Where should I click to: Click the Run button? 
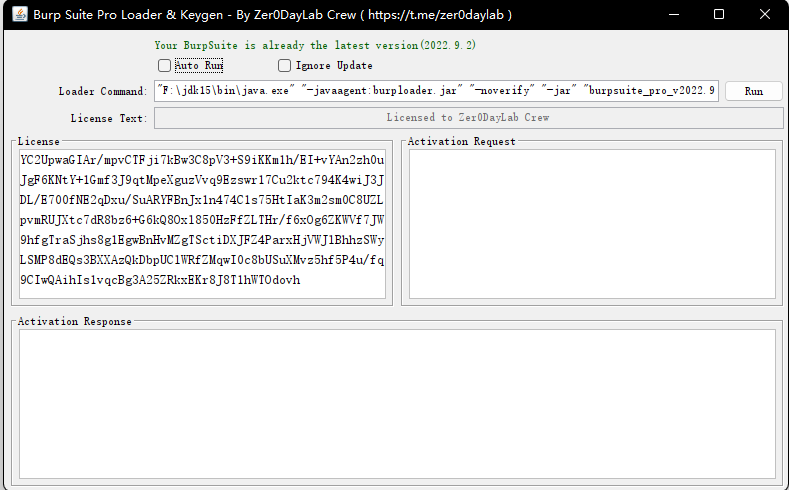tap(753, 91)
